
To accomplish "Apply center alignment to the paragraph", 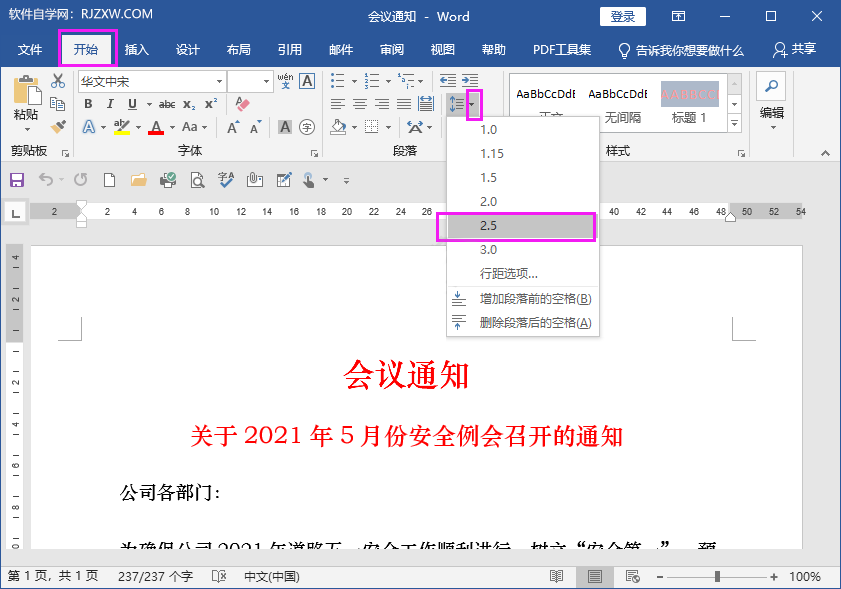I will (x=358, y=104).
